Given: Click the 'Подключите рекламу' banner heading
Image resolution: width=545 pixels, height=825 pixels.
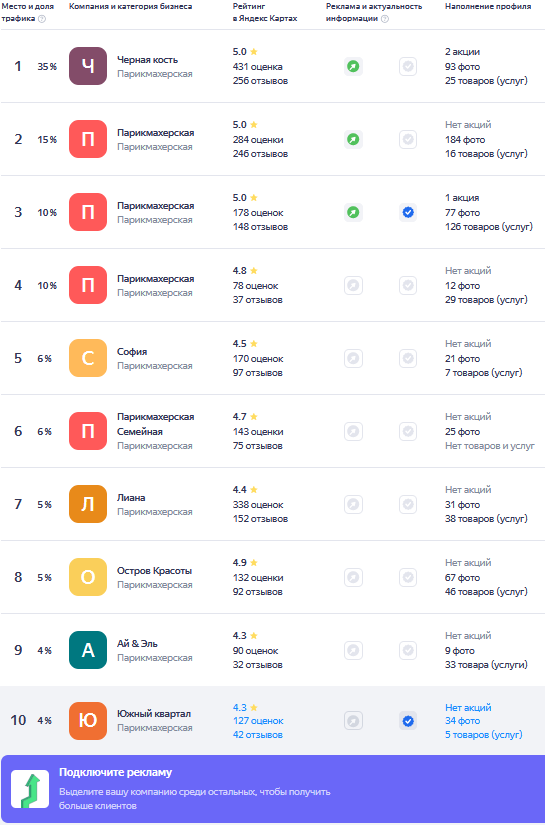Looking at the screenshot, I should (x=115, y=772).
